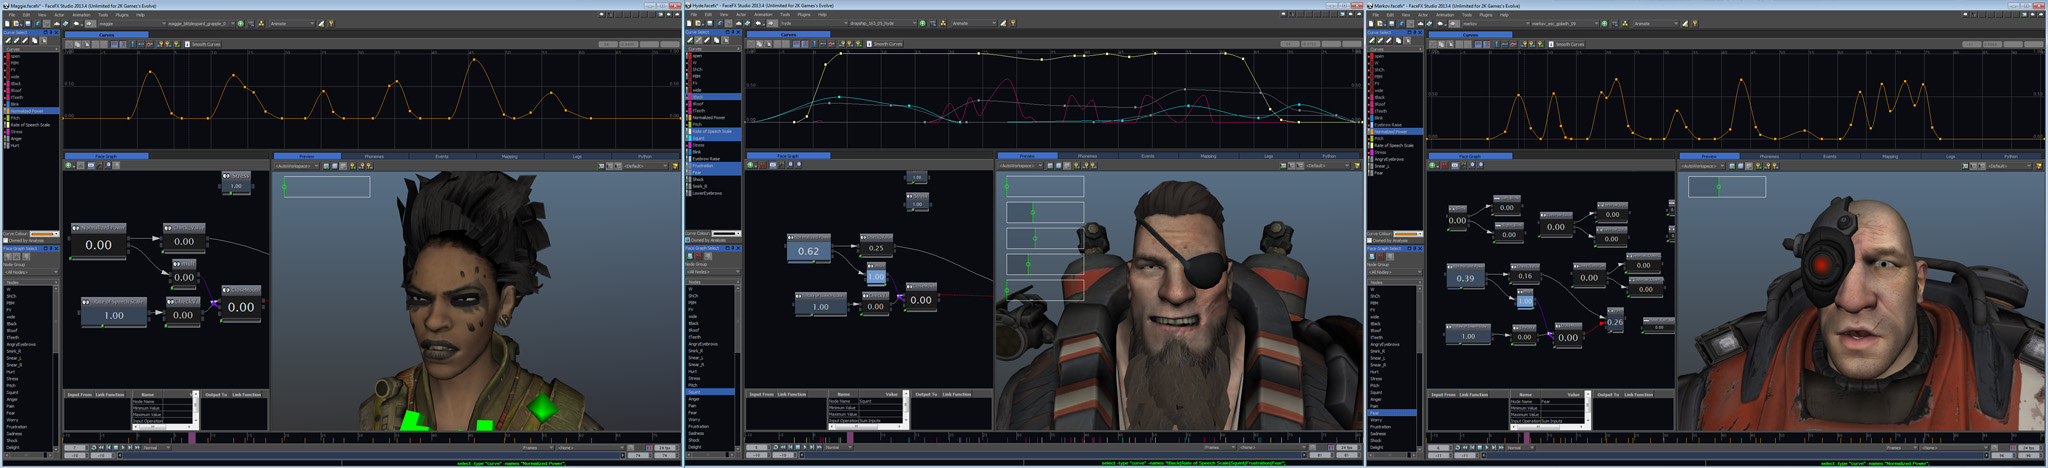The width and height of the screenshot is (2048, 468).
Task: Select the Fear node in Markov's Nodes list
Action: pyautogui.click(x=1392, y=413)
